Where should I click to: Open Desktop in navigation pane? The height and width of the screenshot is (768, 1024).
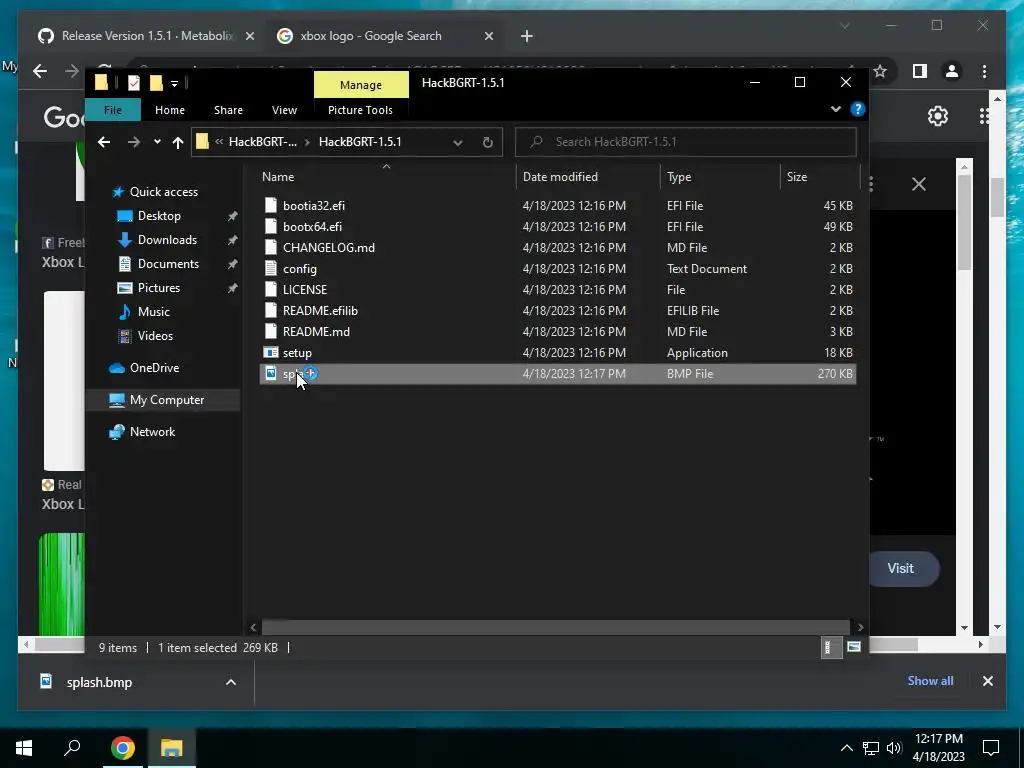pos(159,216)
